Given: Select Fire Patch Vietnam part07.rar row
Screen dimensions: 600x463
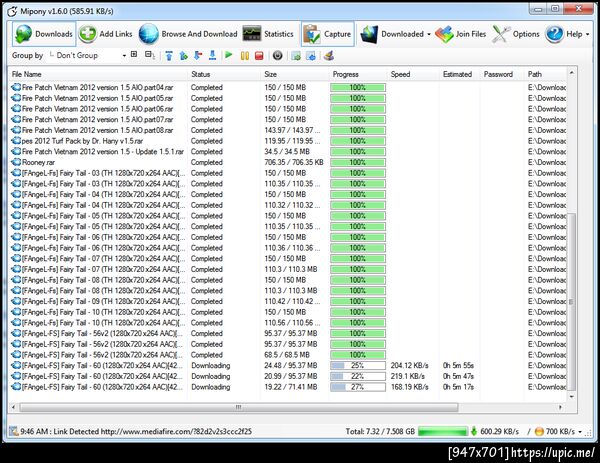Looking at the screenshot, I should [x=288, y=120].
